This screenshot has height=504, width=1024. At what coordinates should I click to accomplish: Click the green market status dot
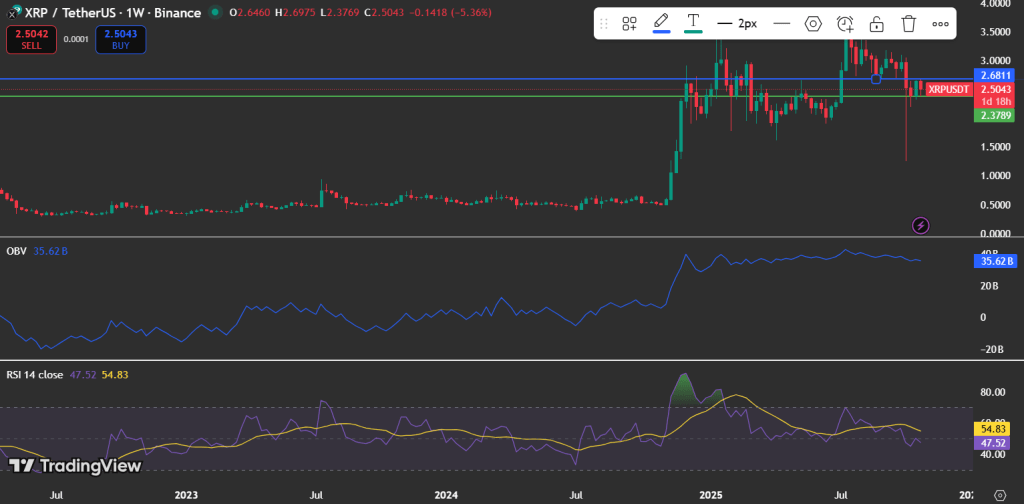(x=214, y=12)
